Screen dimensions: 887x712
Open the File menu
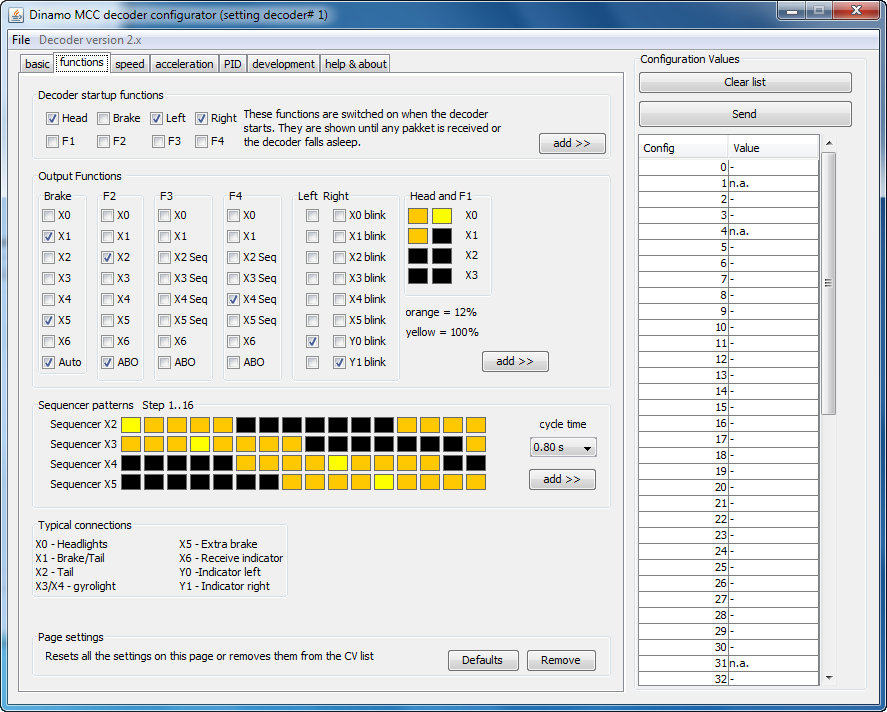(21, 39)
